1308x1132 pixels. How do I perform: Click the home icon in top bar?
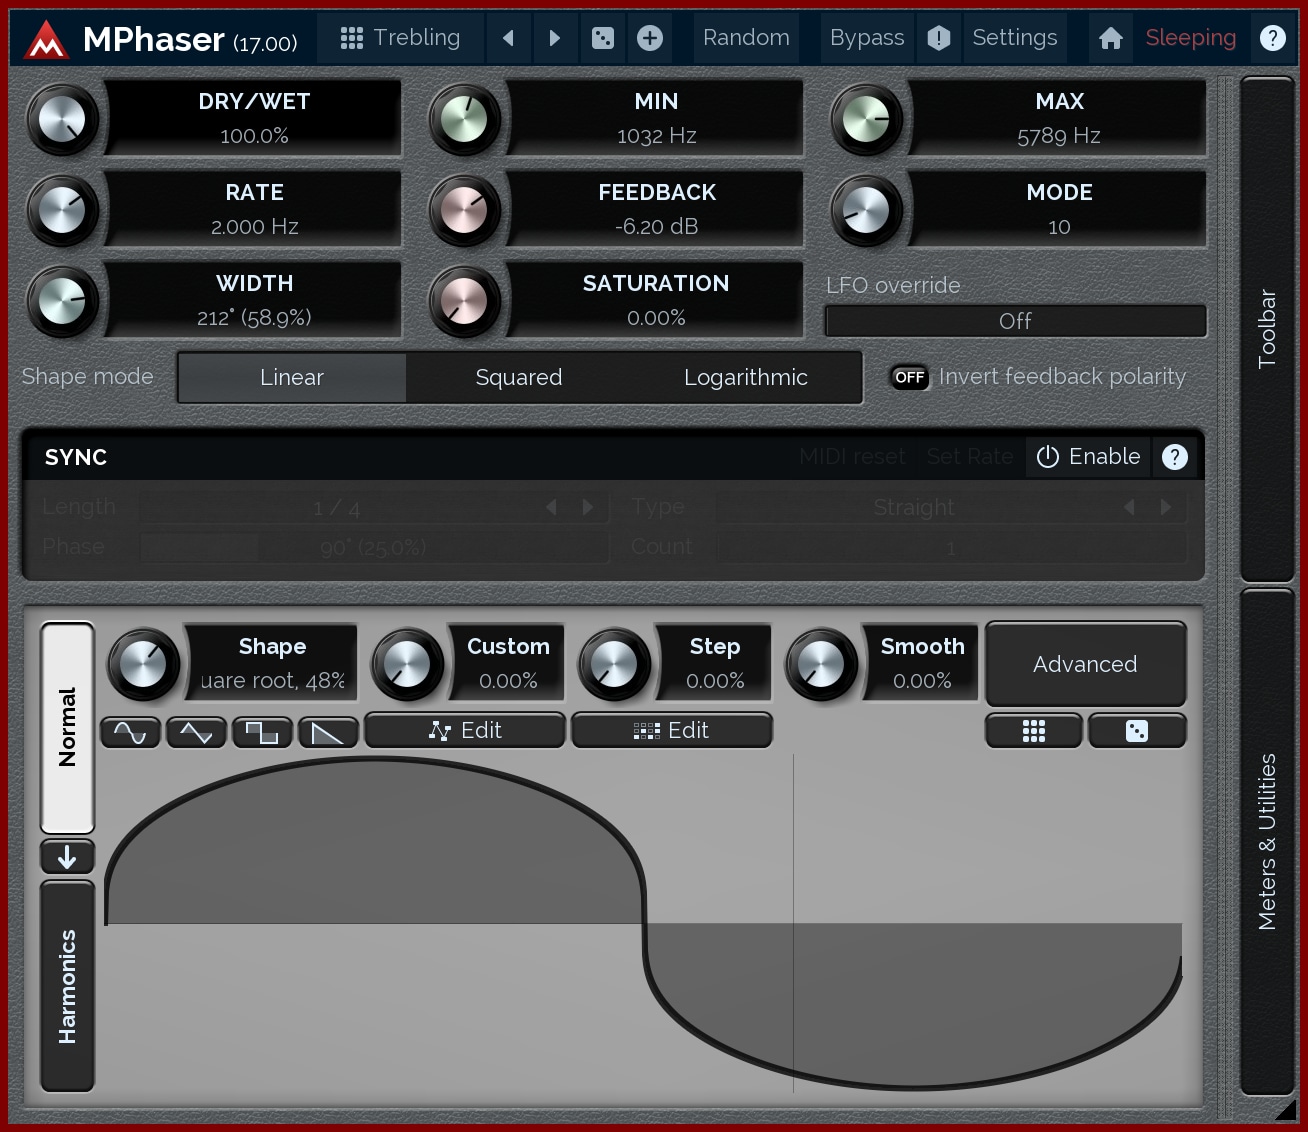click(x=1110, y=38)
